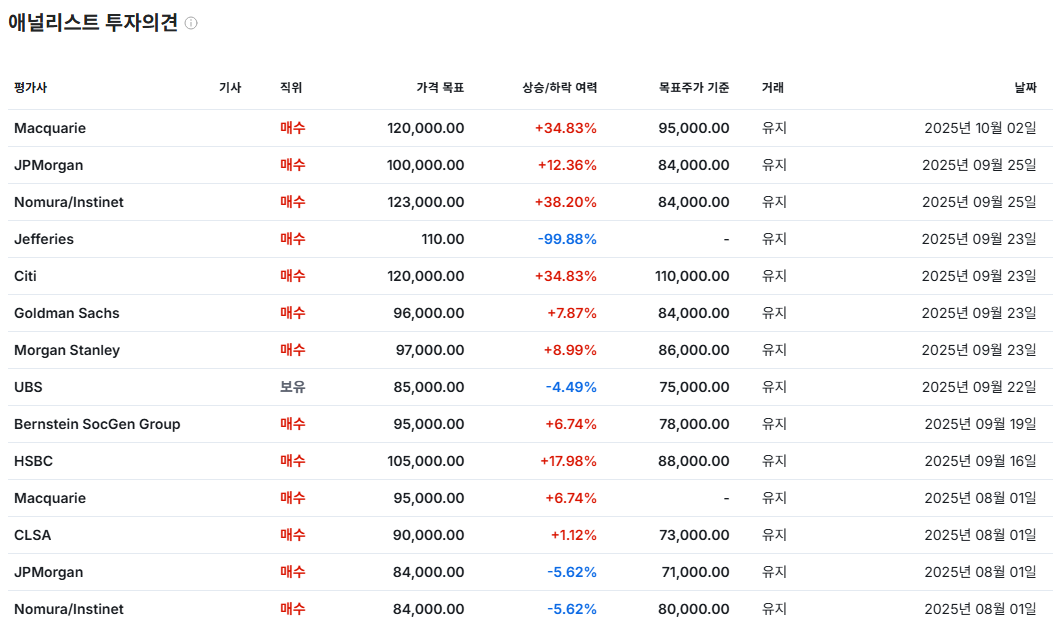
Task: Select JPMorgan in the 71,000.00 basis row
Action: [x=49, y=572]
